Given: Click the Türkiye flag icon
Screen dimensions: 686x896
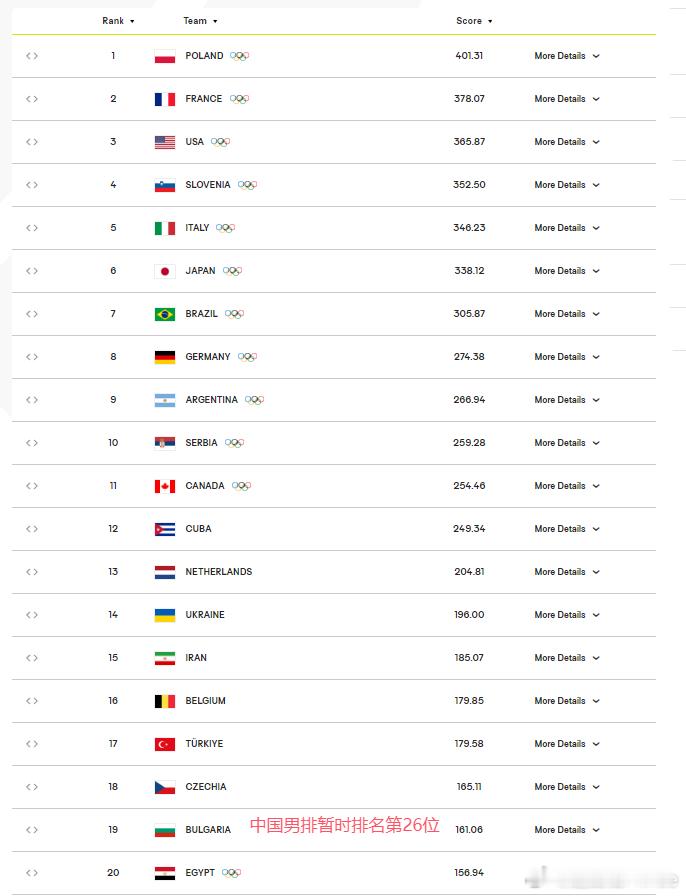Looking at the screenshot, I should [x=165, y=744].
